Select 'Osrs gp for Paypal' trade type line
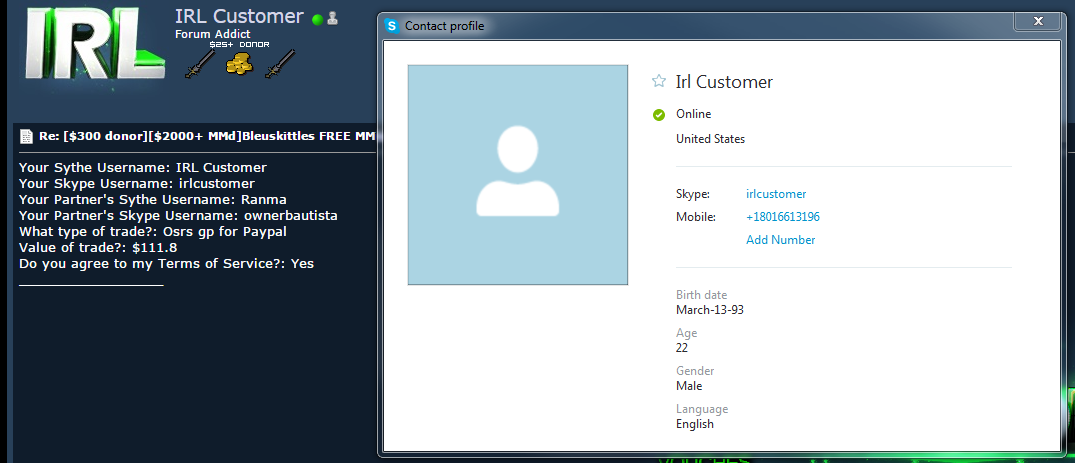 point(152,232)
